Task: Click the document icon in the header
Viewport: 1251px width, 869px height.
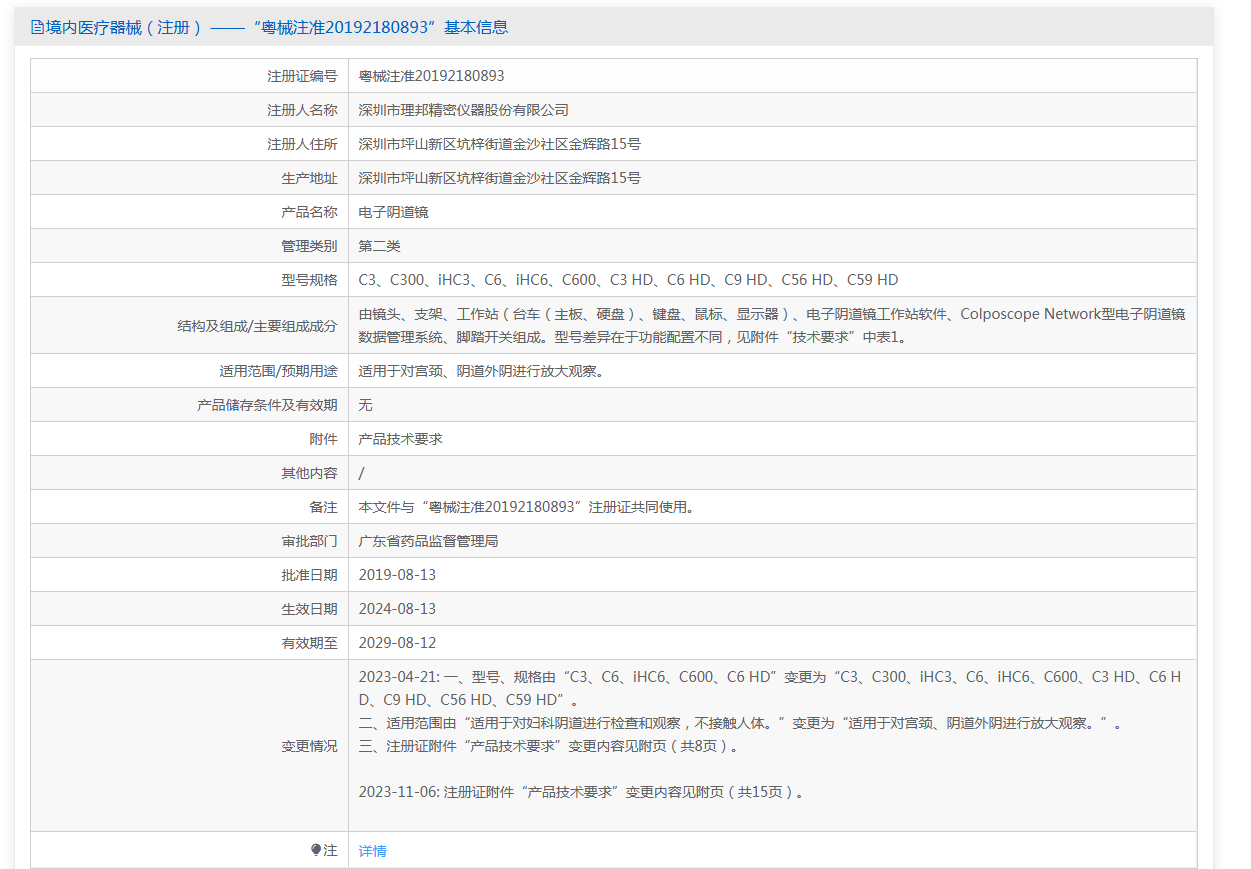Action: [37, 27]
